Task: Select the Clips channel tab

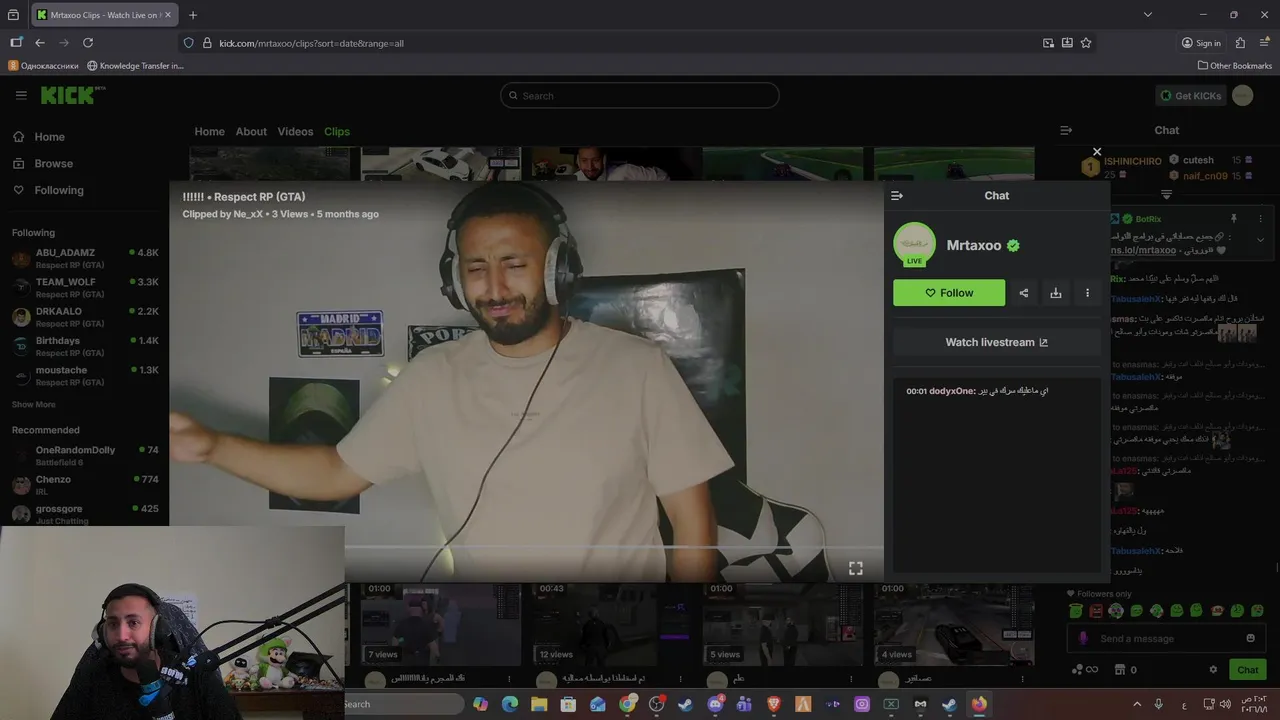Action: [337, 132]
